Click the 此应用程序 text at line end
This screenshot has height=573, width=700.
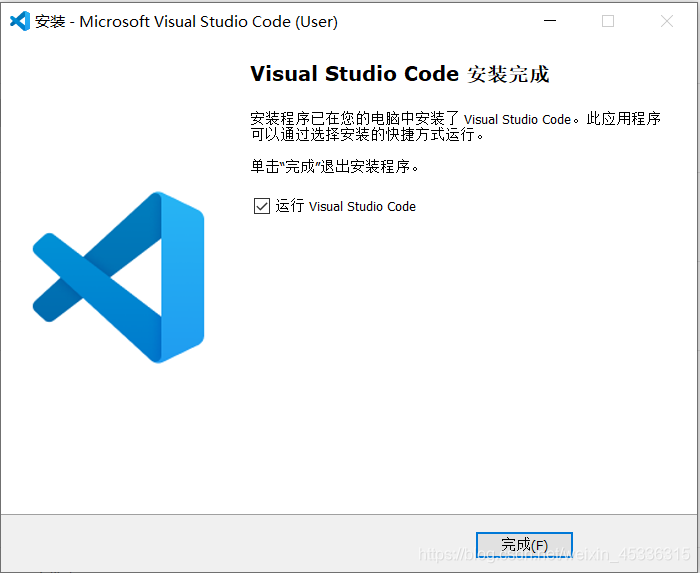pyautogui.click(x=623, y=119)
